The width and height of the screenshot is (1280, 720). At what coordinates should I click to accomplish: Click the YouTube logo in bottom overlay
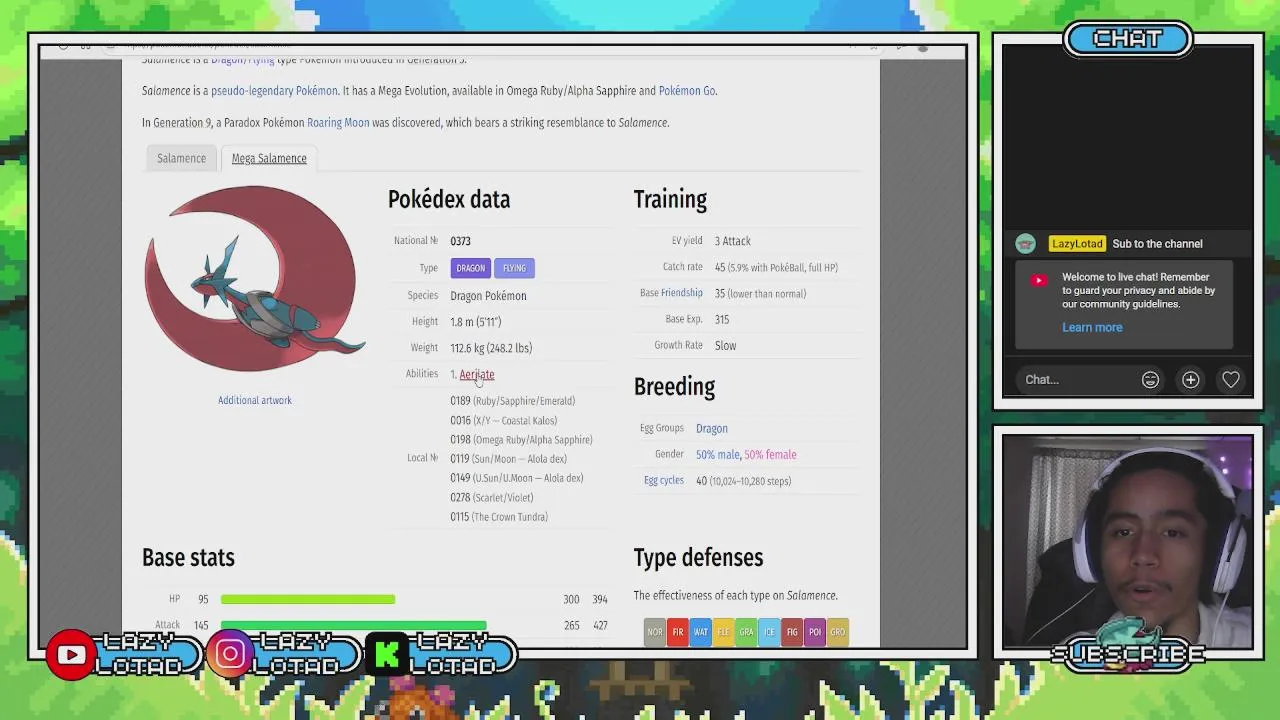[71, 656]
